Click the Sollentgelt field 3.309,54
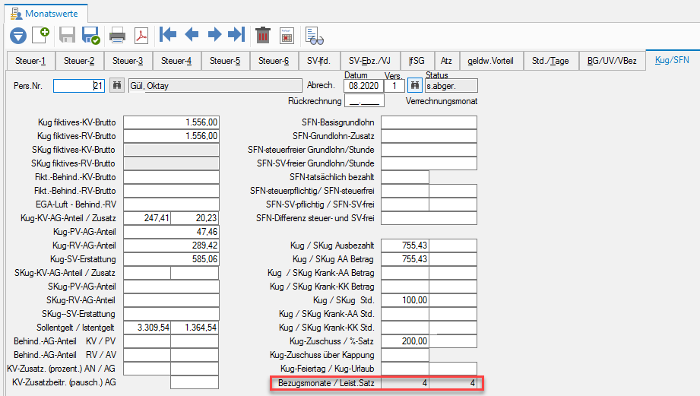 pos(147,327)
